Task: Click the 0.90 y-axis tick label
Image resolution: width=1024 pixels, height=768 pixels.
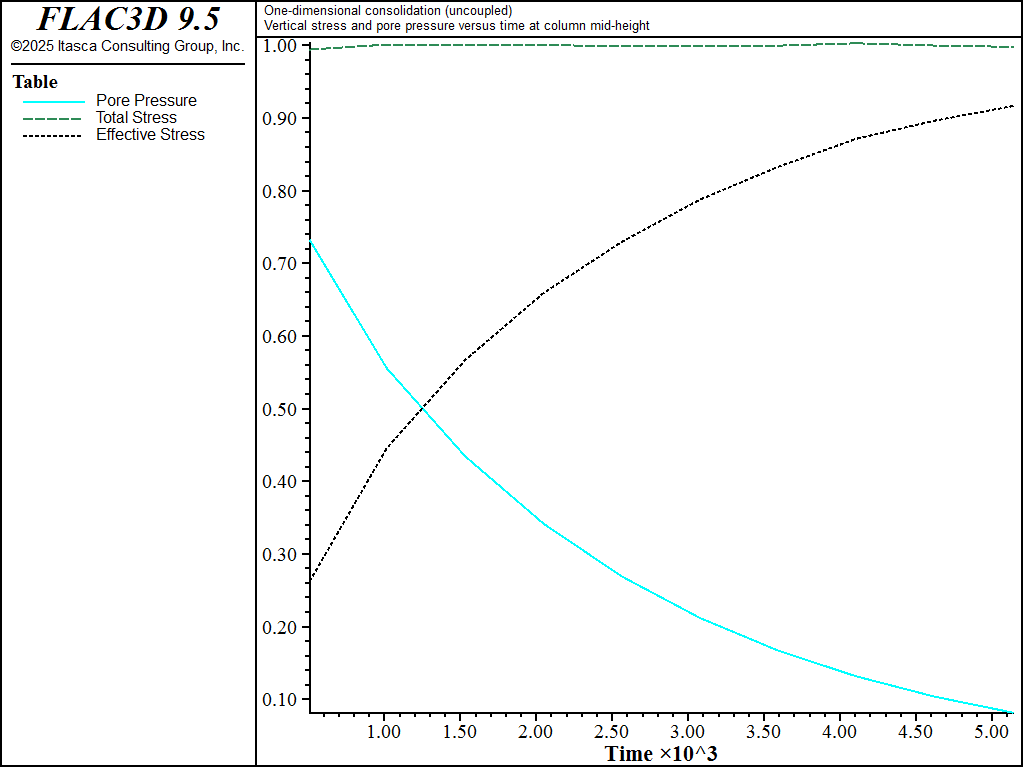Action: pos(280,118)
